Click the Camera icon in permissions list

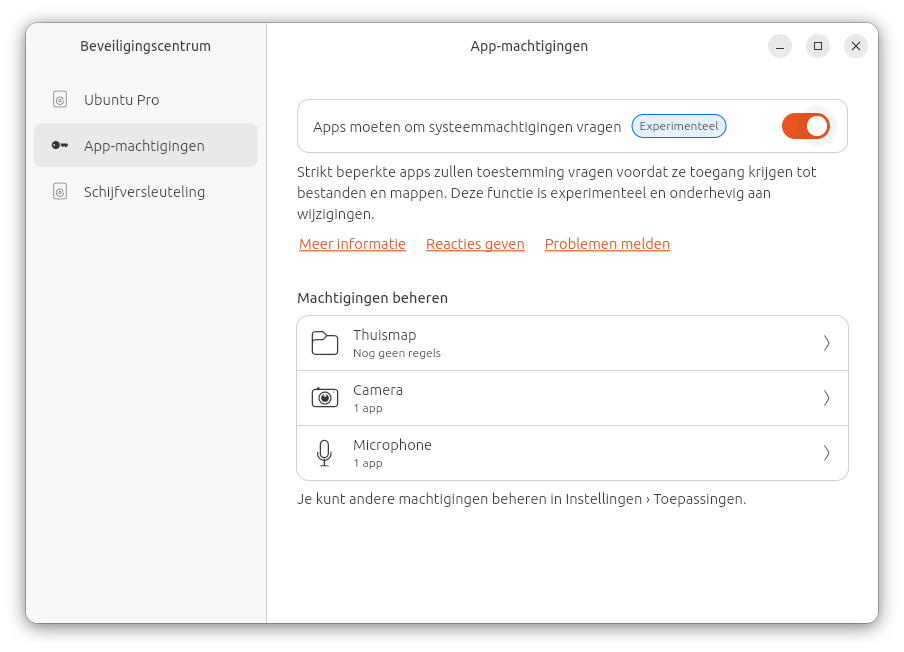325,398
